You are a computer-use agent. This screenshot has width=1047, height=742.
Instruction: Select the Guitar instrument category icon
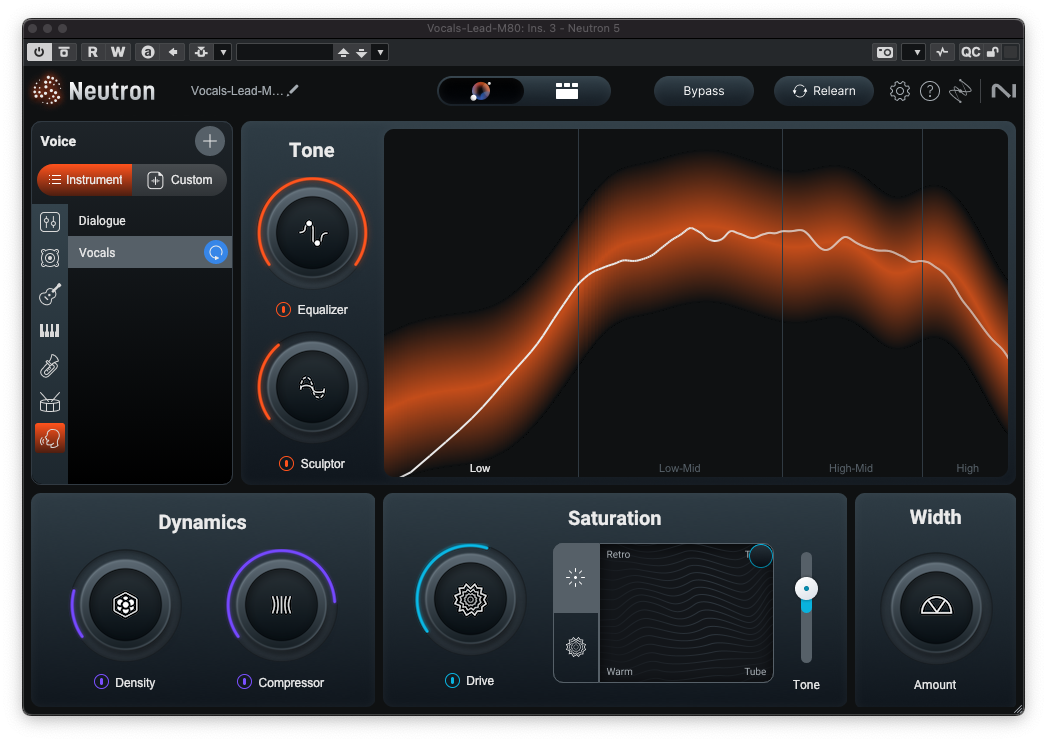[49, 293]
